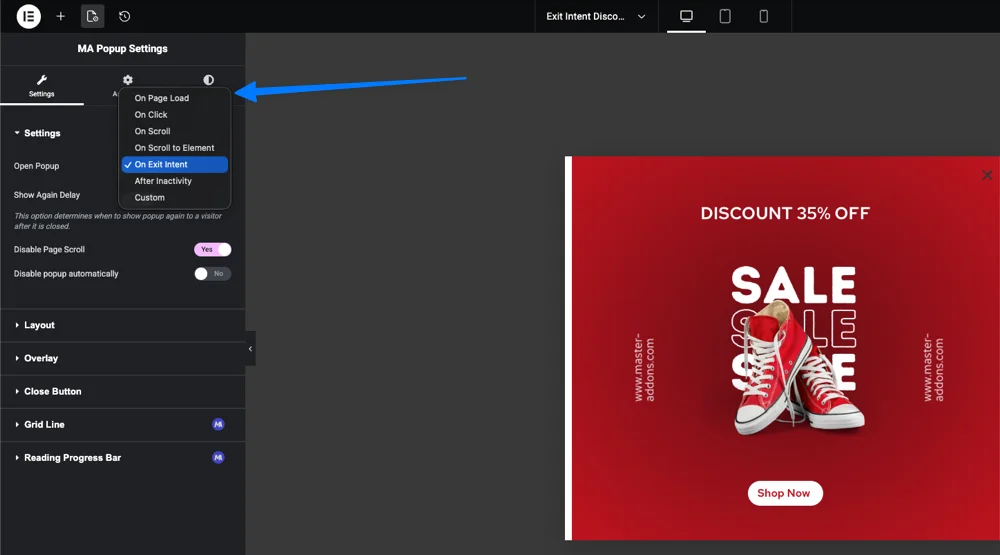Viewport: 1000px width, 555px height.
Task: Expand the Layout section
Action: point(122,325)
